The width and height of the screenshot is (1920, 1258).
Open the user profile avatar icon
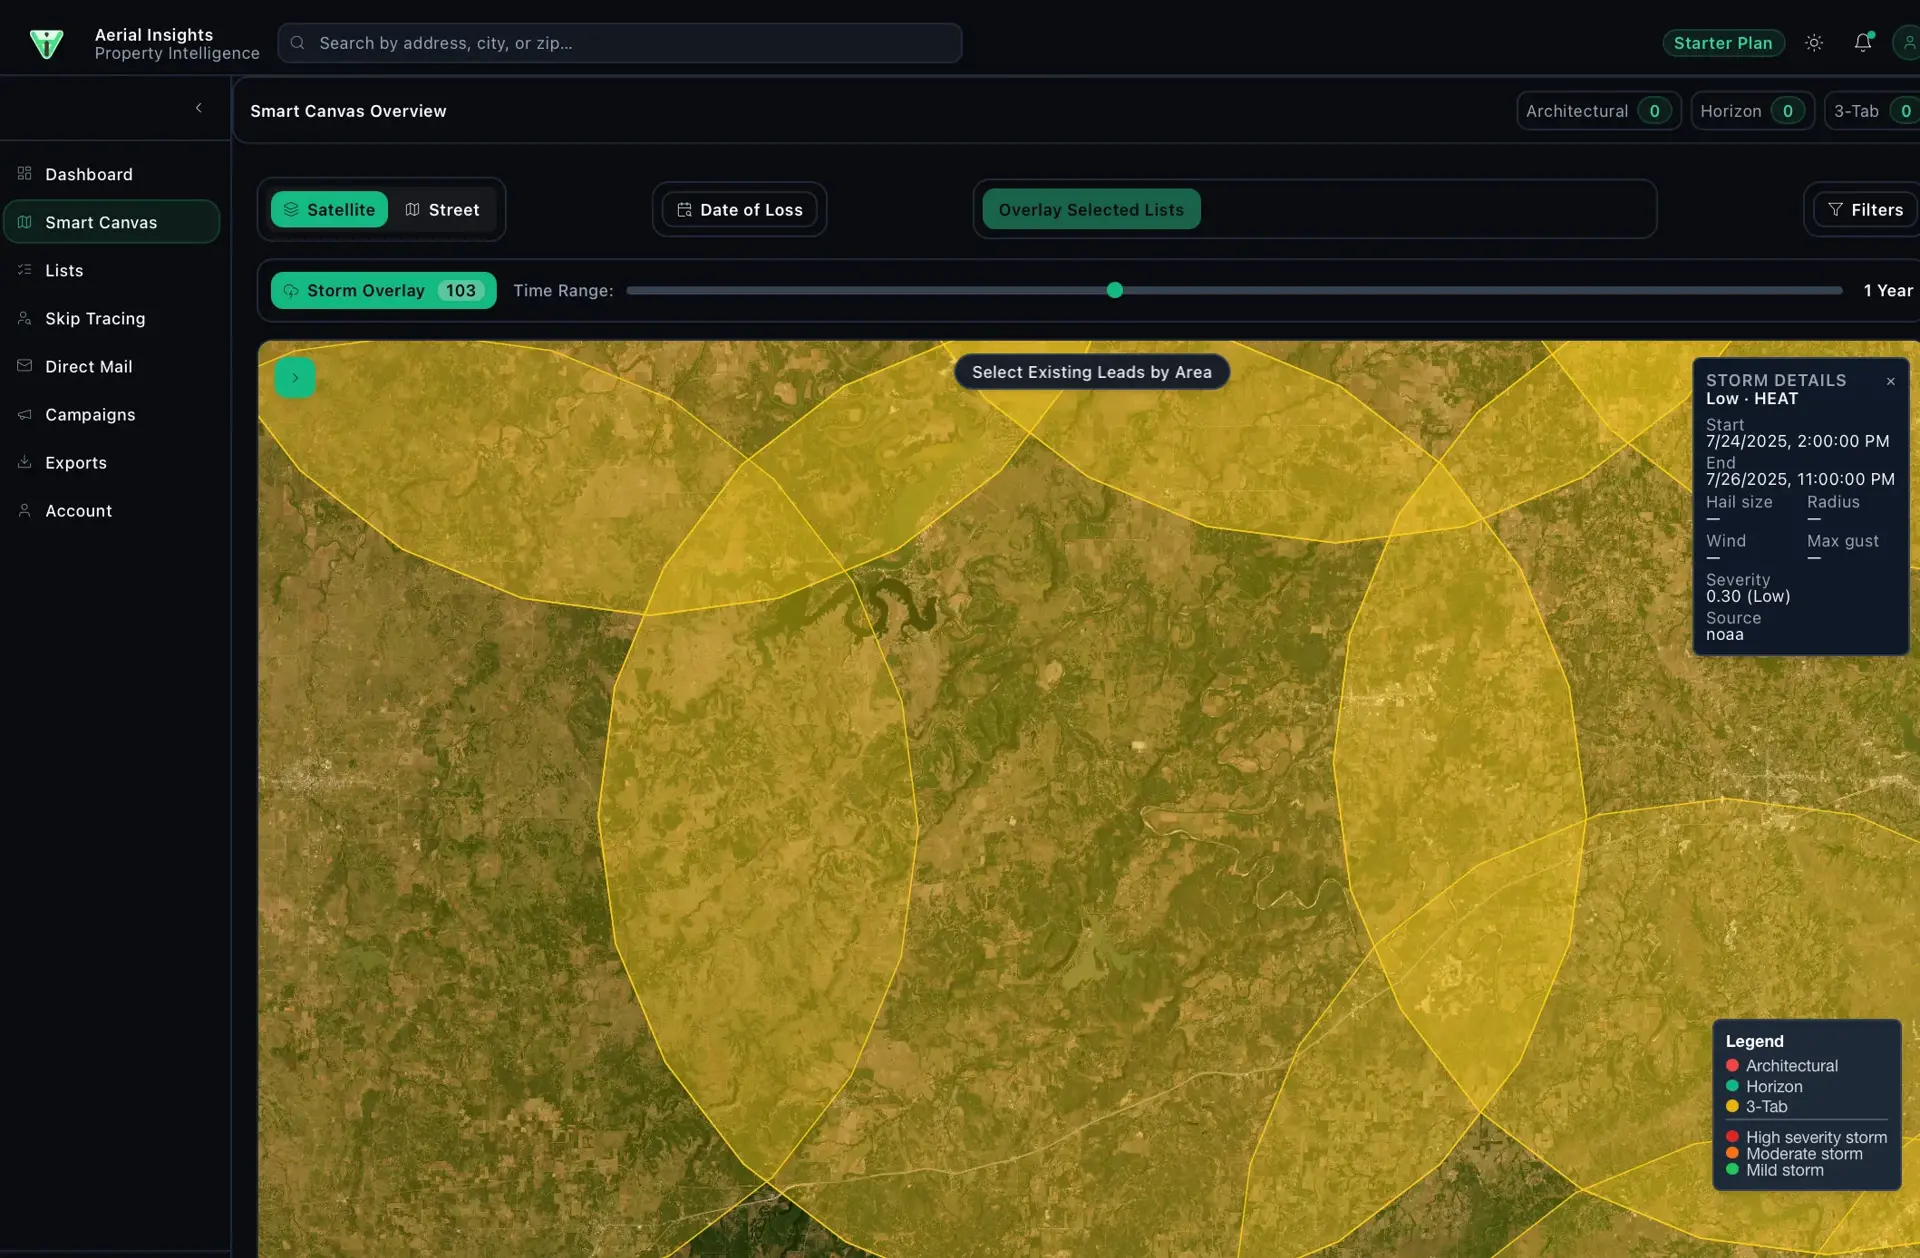tap(1908, 43)
